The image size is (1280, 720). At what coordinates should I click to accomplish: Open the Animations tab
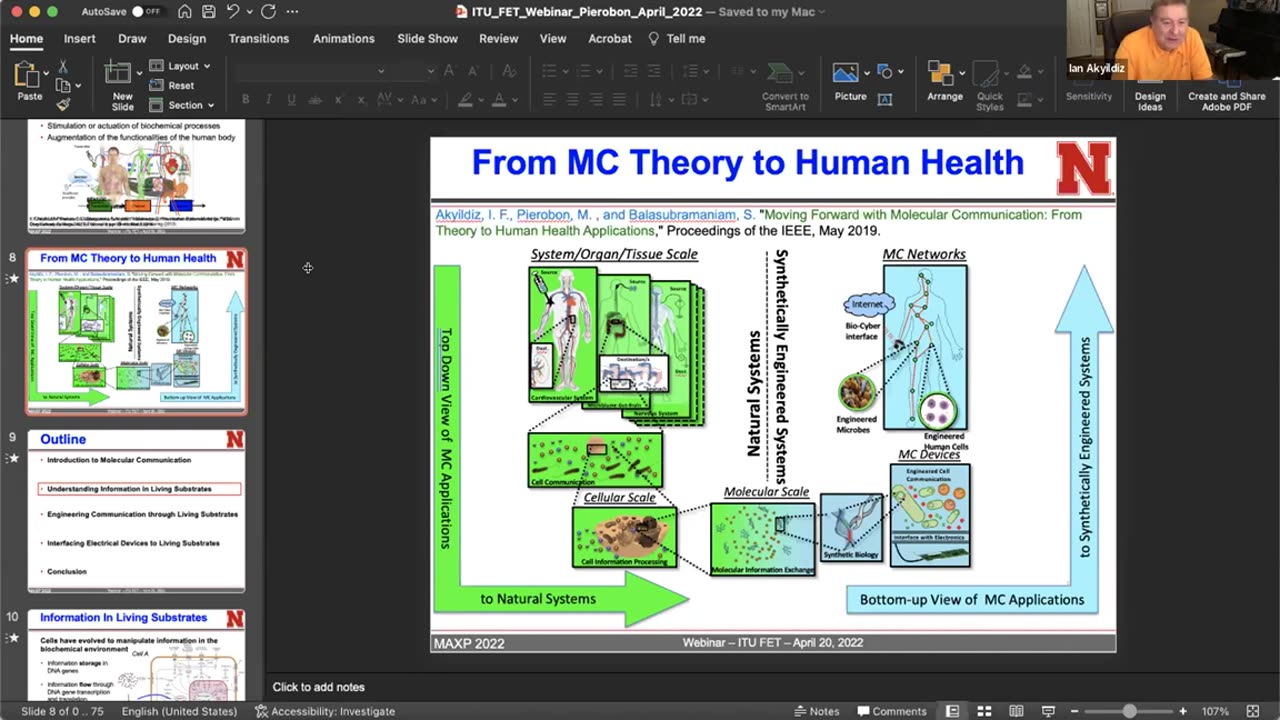[343, 38]
